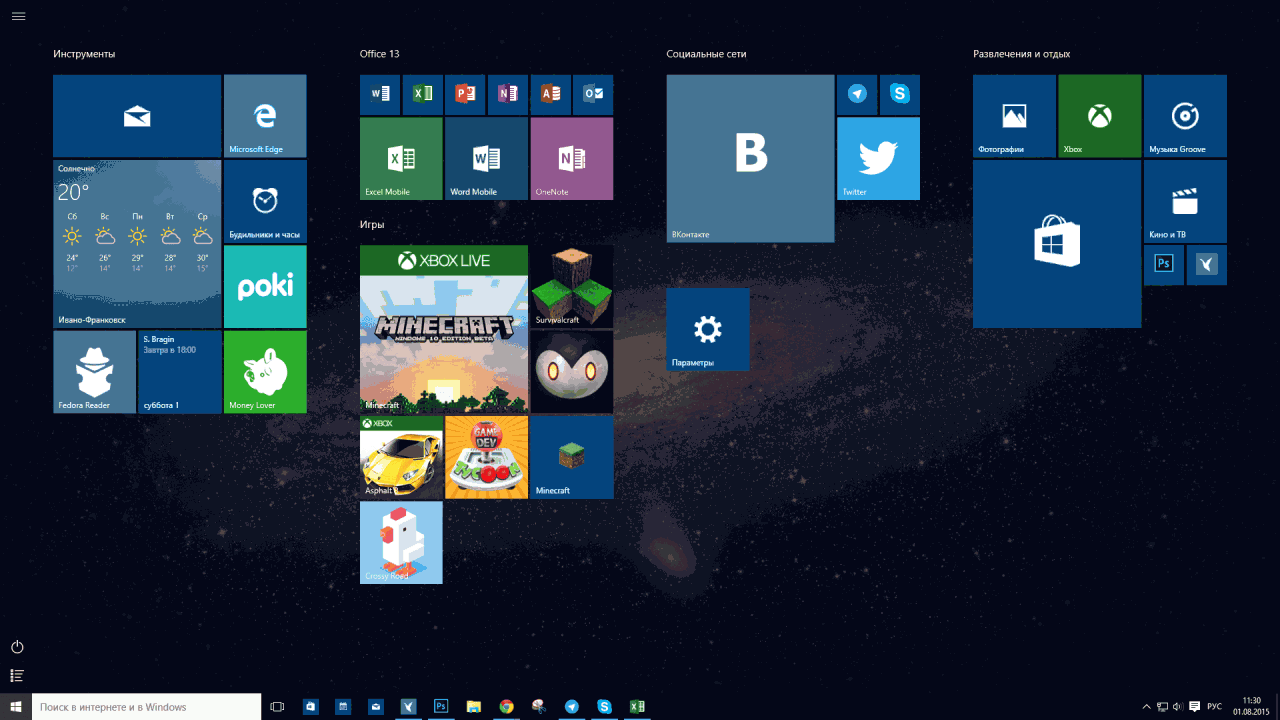Launch the purple OneNote medium tile

click(572, 158)
